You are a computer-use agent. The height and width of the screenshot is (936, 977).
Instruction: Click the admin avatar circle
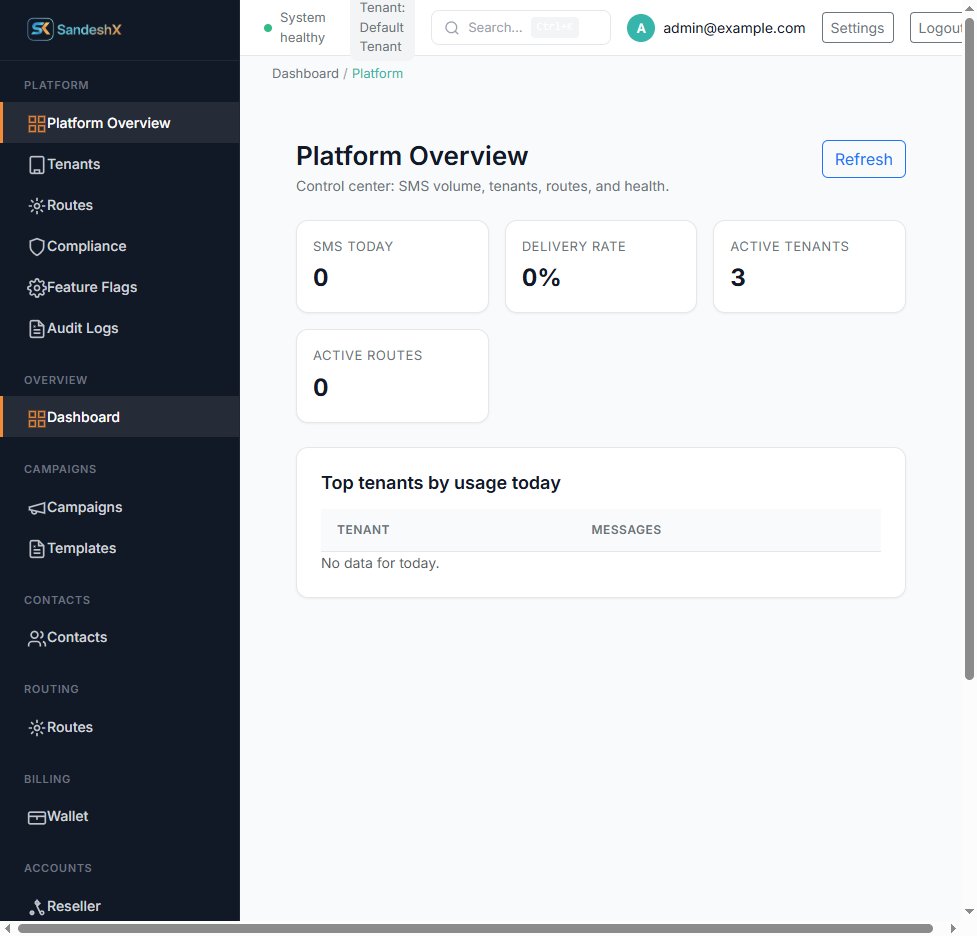tap(641, 28)
